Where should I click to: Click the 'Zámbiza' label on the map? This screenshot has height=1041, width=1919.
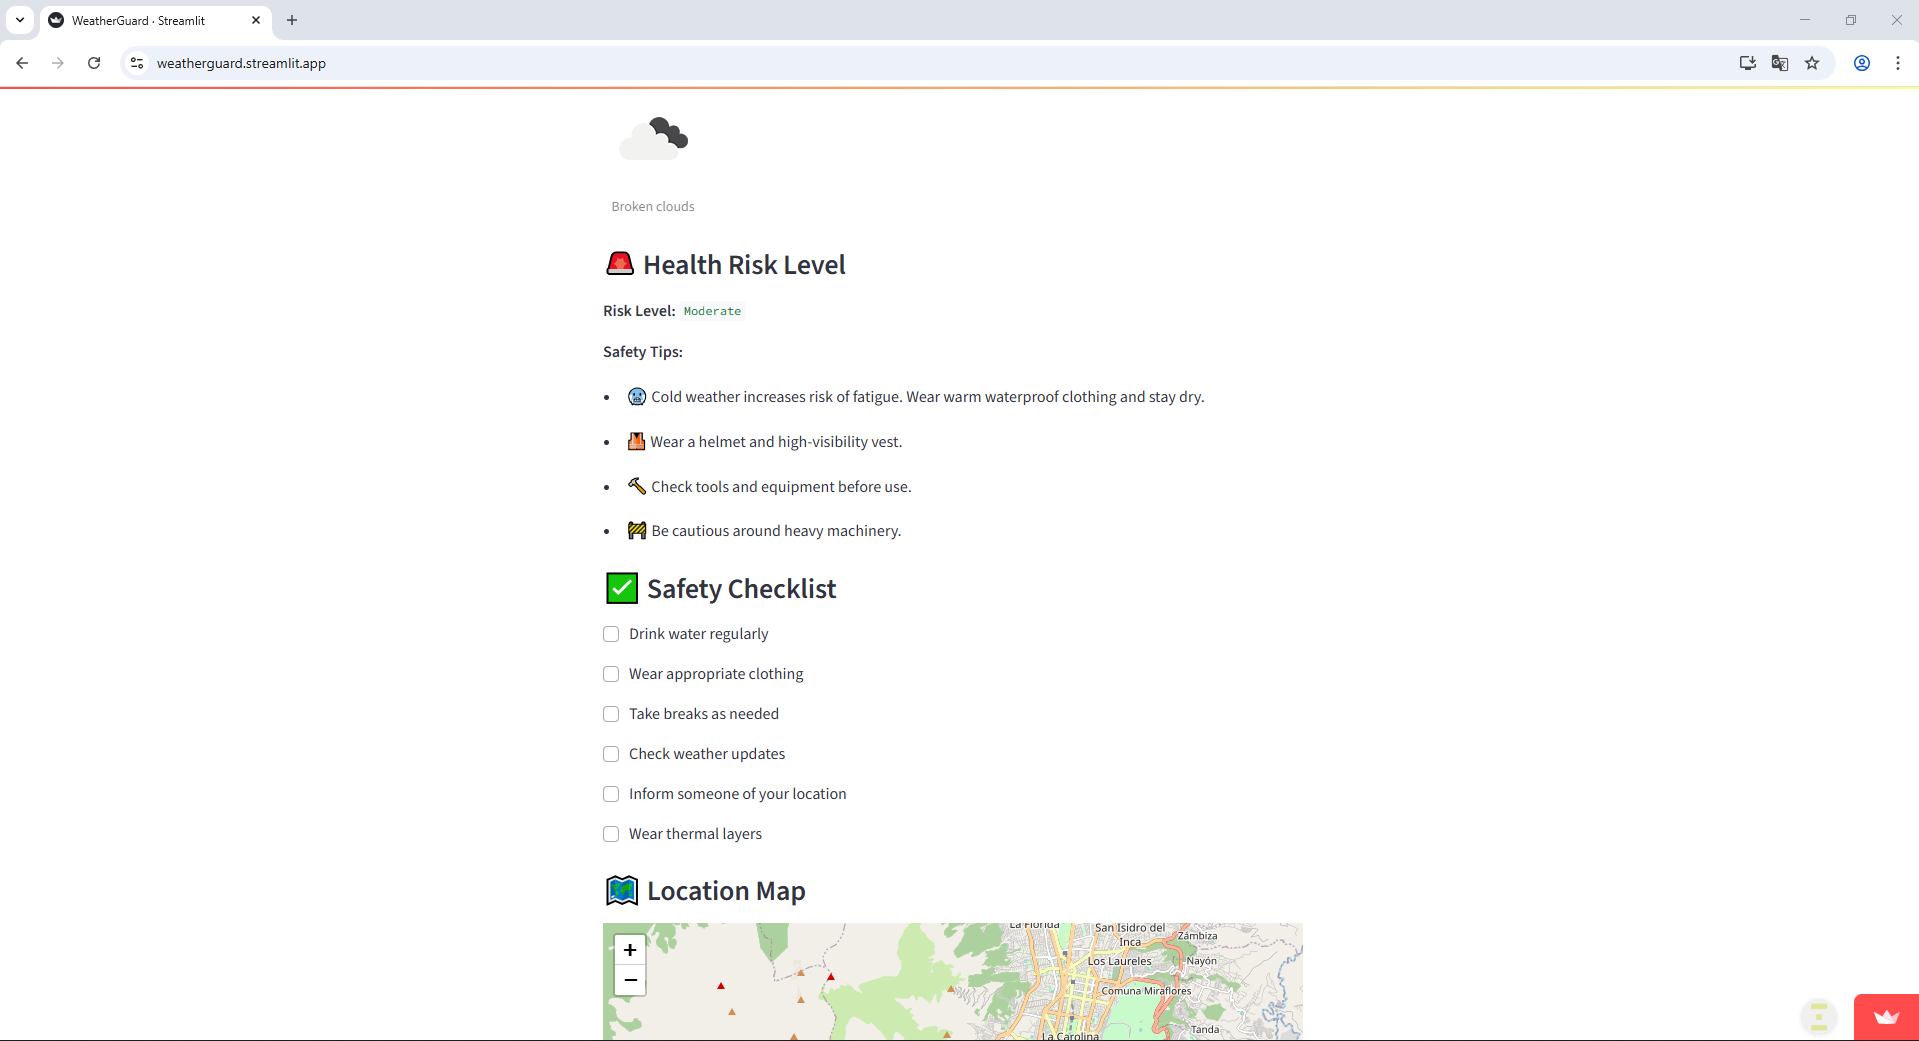click(1198, 936)
